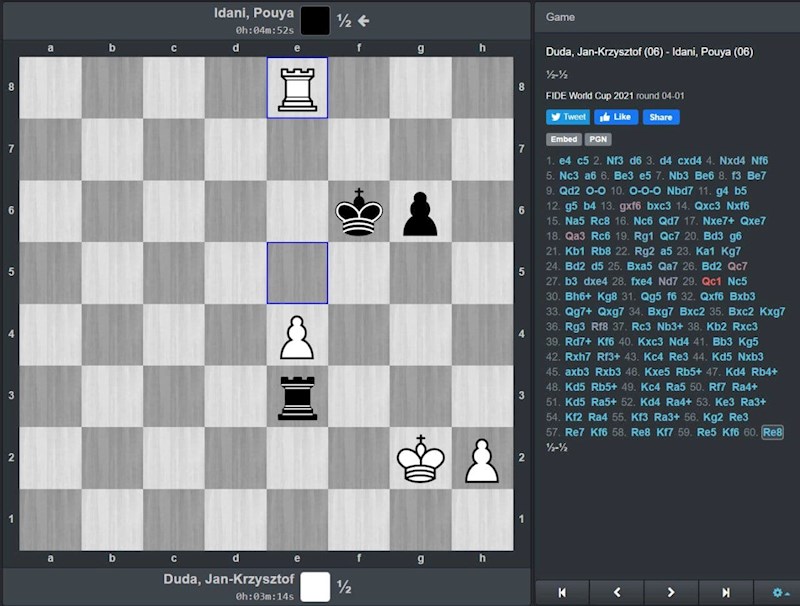Select the black rook on e3

(x=297, y=397)
